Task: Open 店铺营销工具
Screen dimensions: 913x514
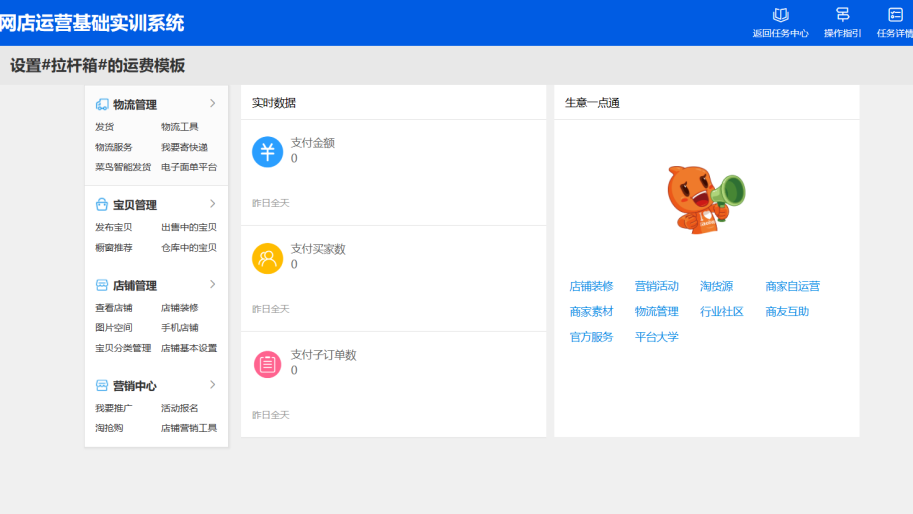Action: click(189, 428)
